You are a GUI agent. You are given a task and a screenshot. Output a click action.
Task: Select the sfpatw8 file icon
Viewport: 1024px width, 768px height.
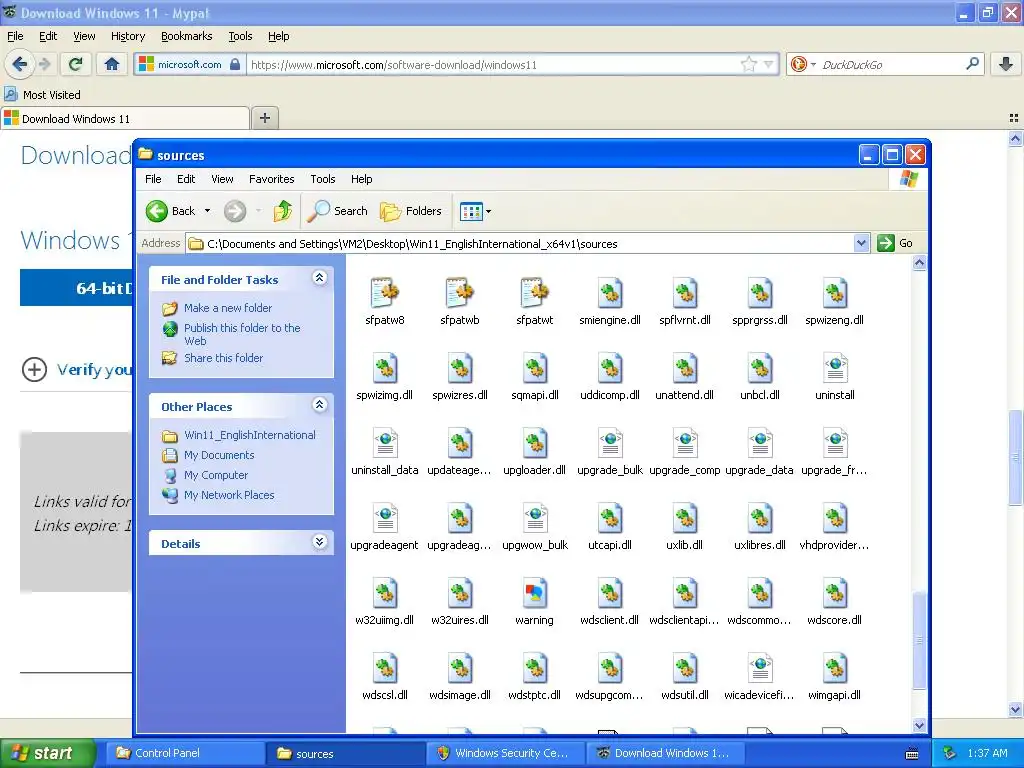click(385, 293)
